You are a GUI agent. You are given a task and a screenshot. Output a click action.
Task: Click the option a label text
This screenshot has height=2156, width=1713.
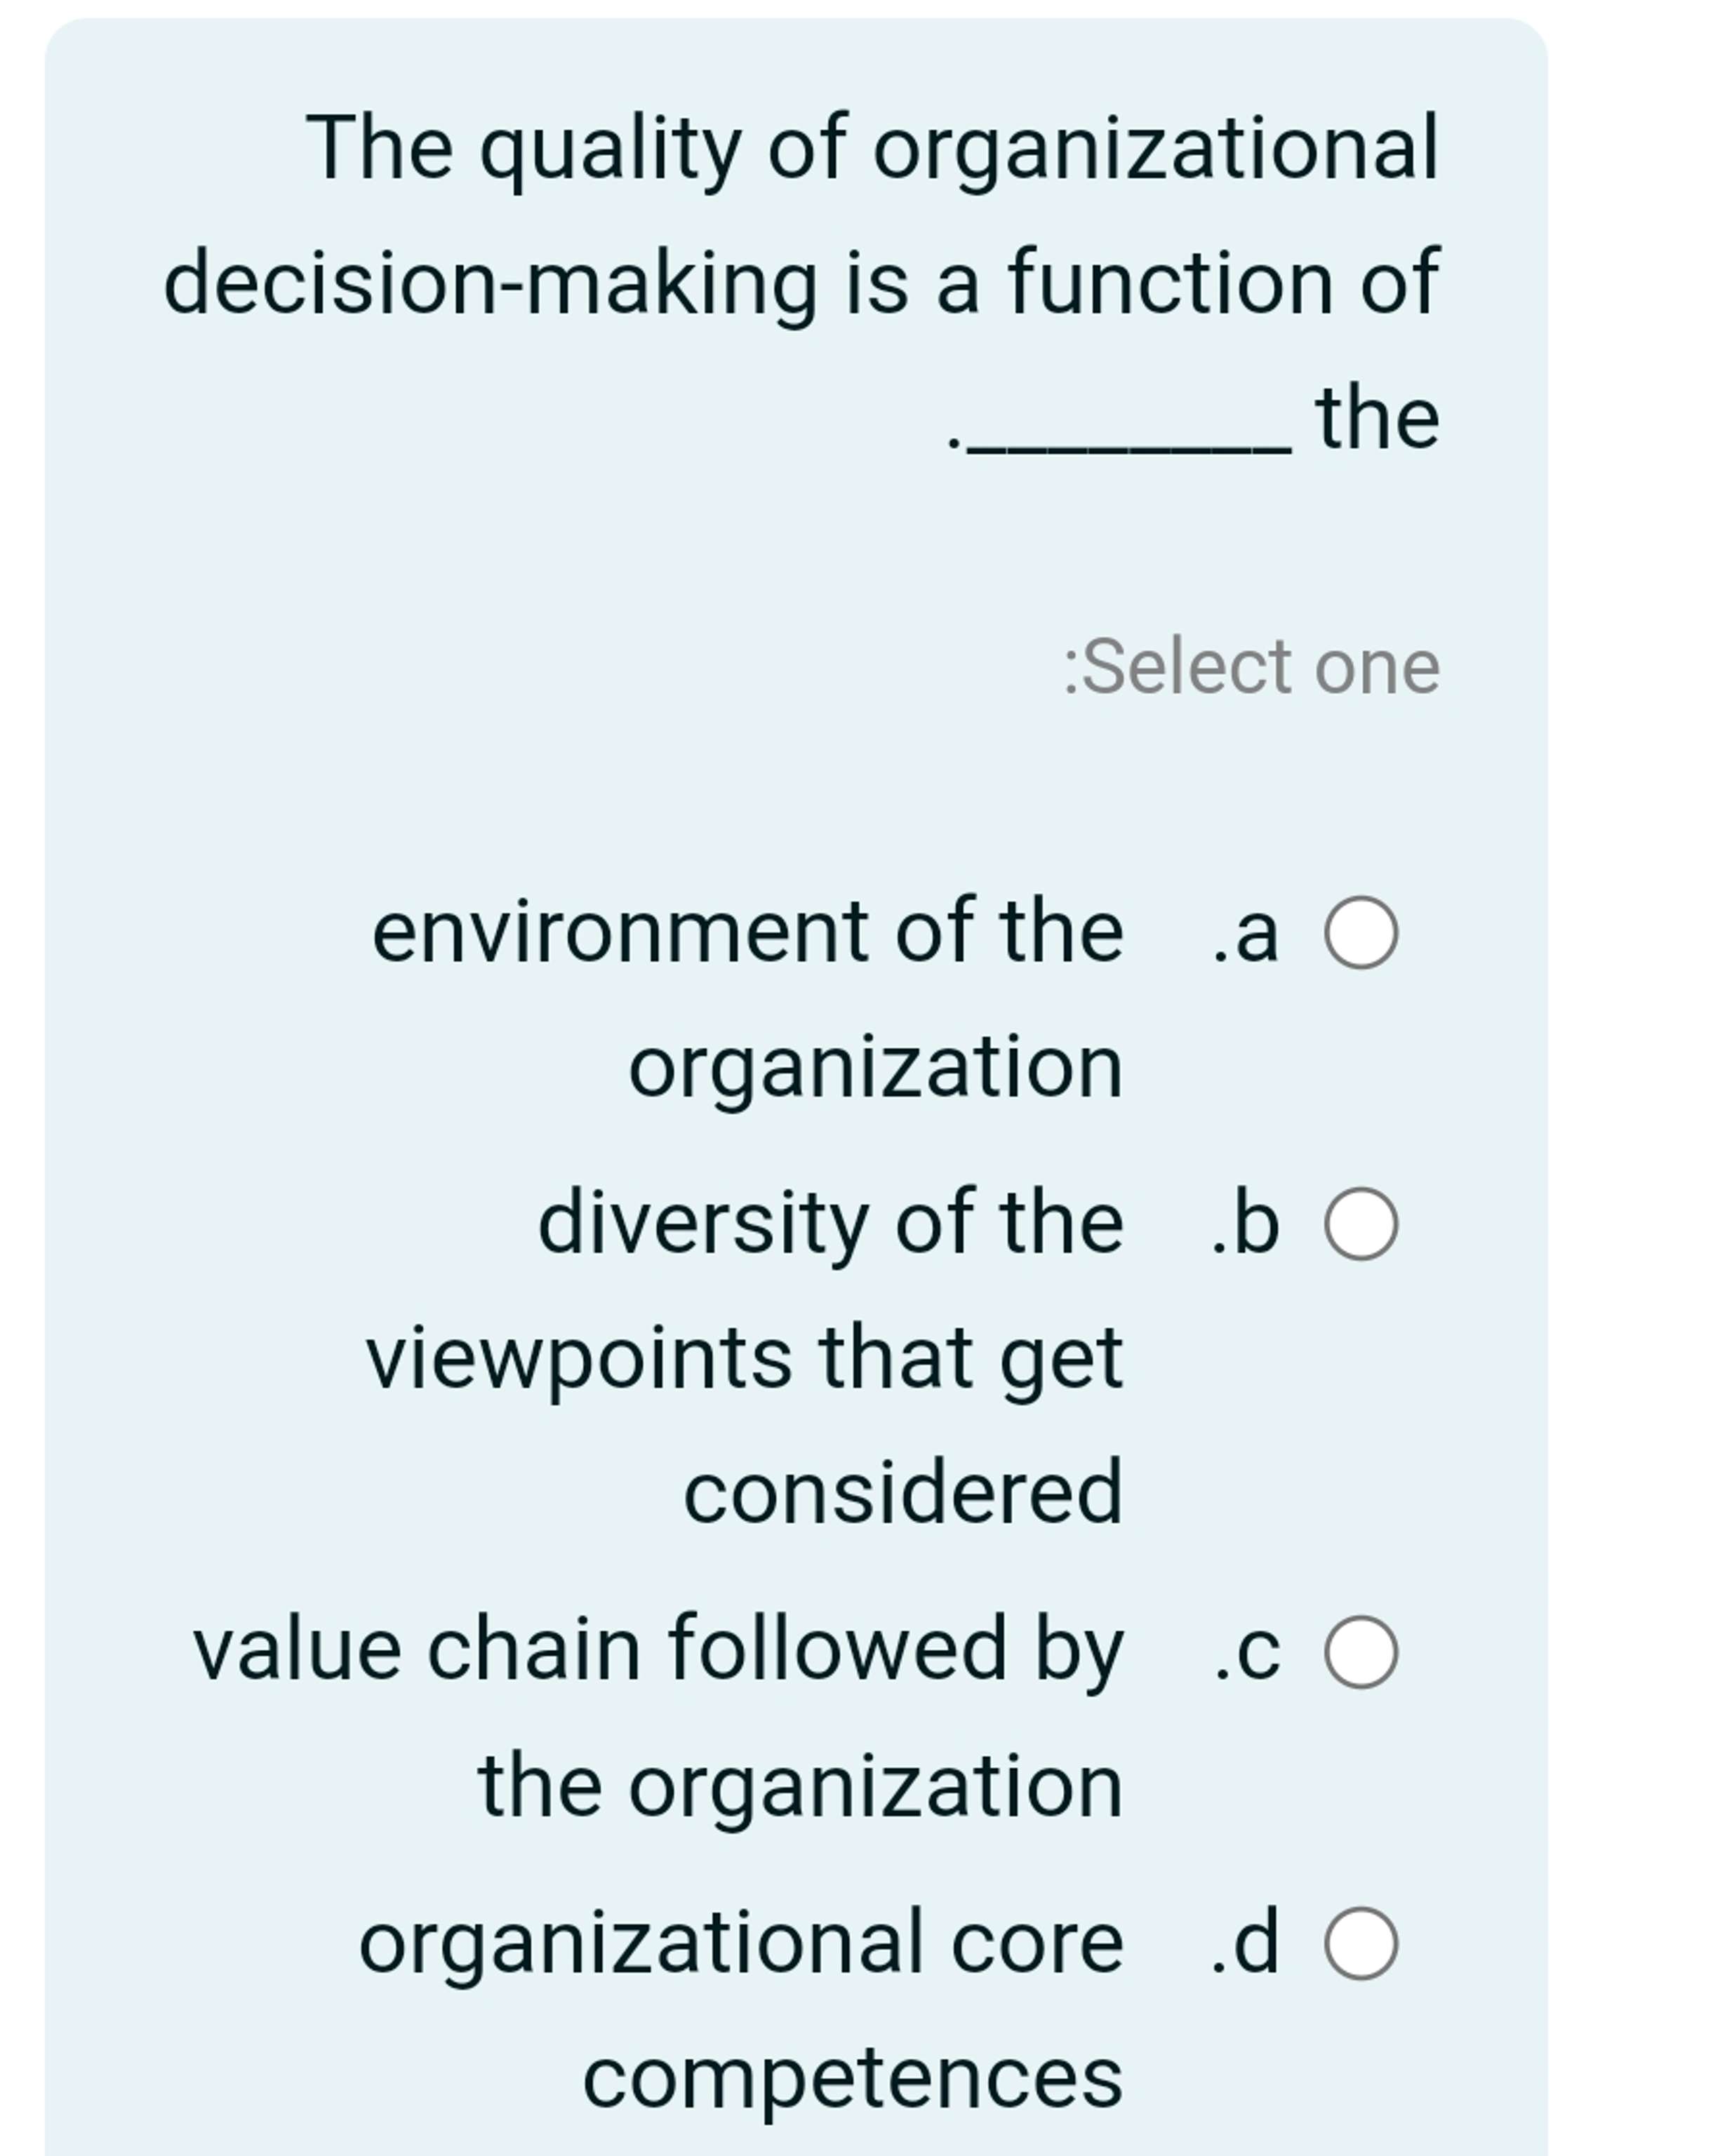point(1245,935)
